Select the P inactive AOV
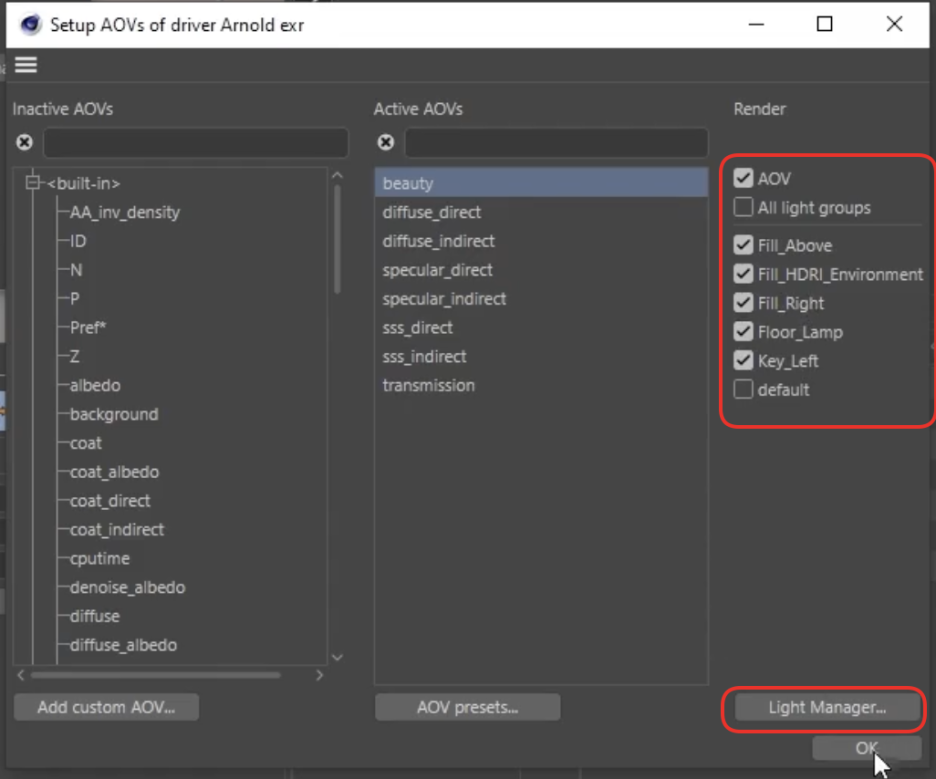The height and width of the screenshot is (779, 936). [x=75, y=298]
